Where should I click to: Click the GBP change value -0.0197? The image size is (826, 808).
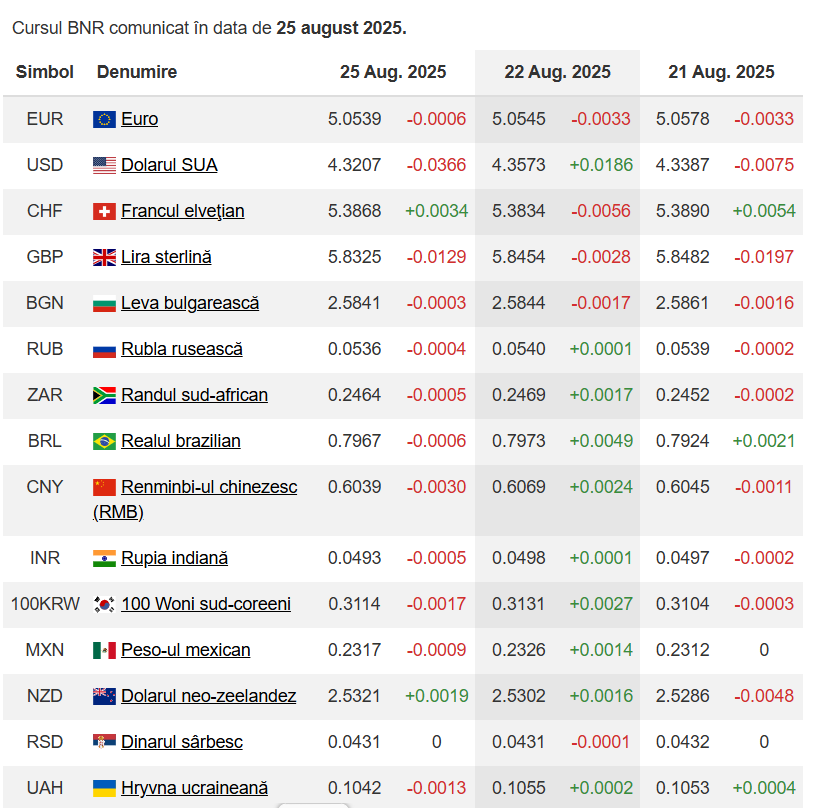[764, 257]
